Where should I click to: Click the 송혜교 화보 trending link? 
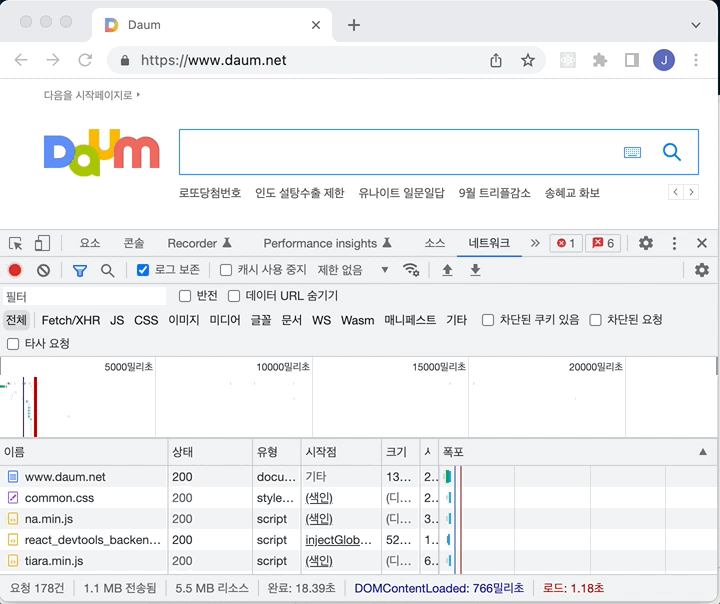572,193
